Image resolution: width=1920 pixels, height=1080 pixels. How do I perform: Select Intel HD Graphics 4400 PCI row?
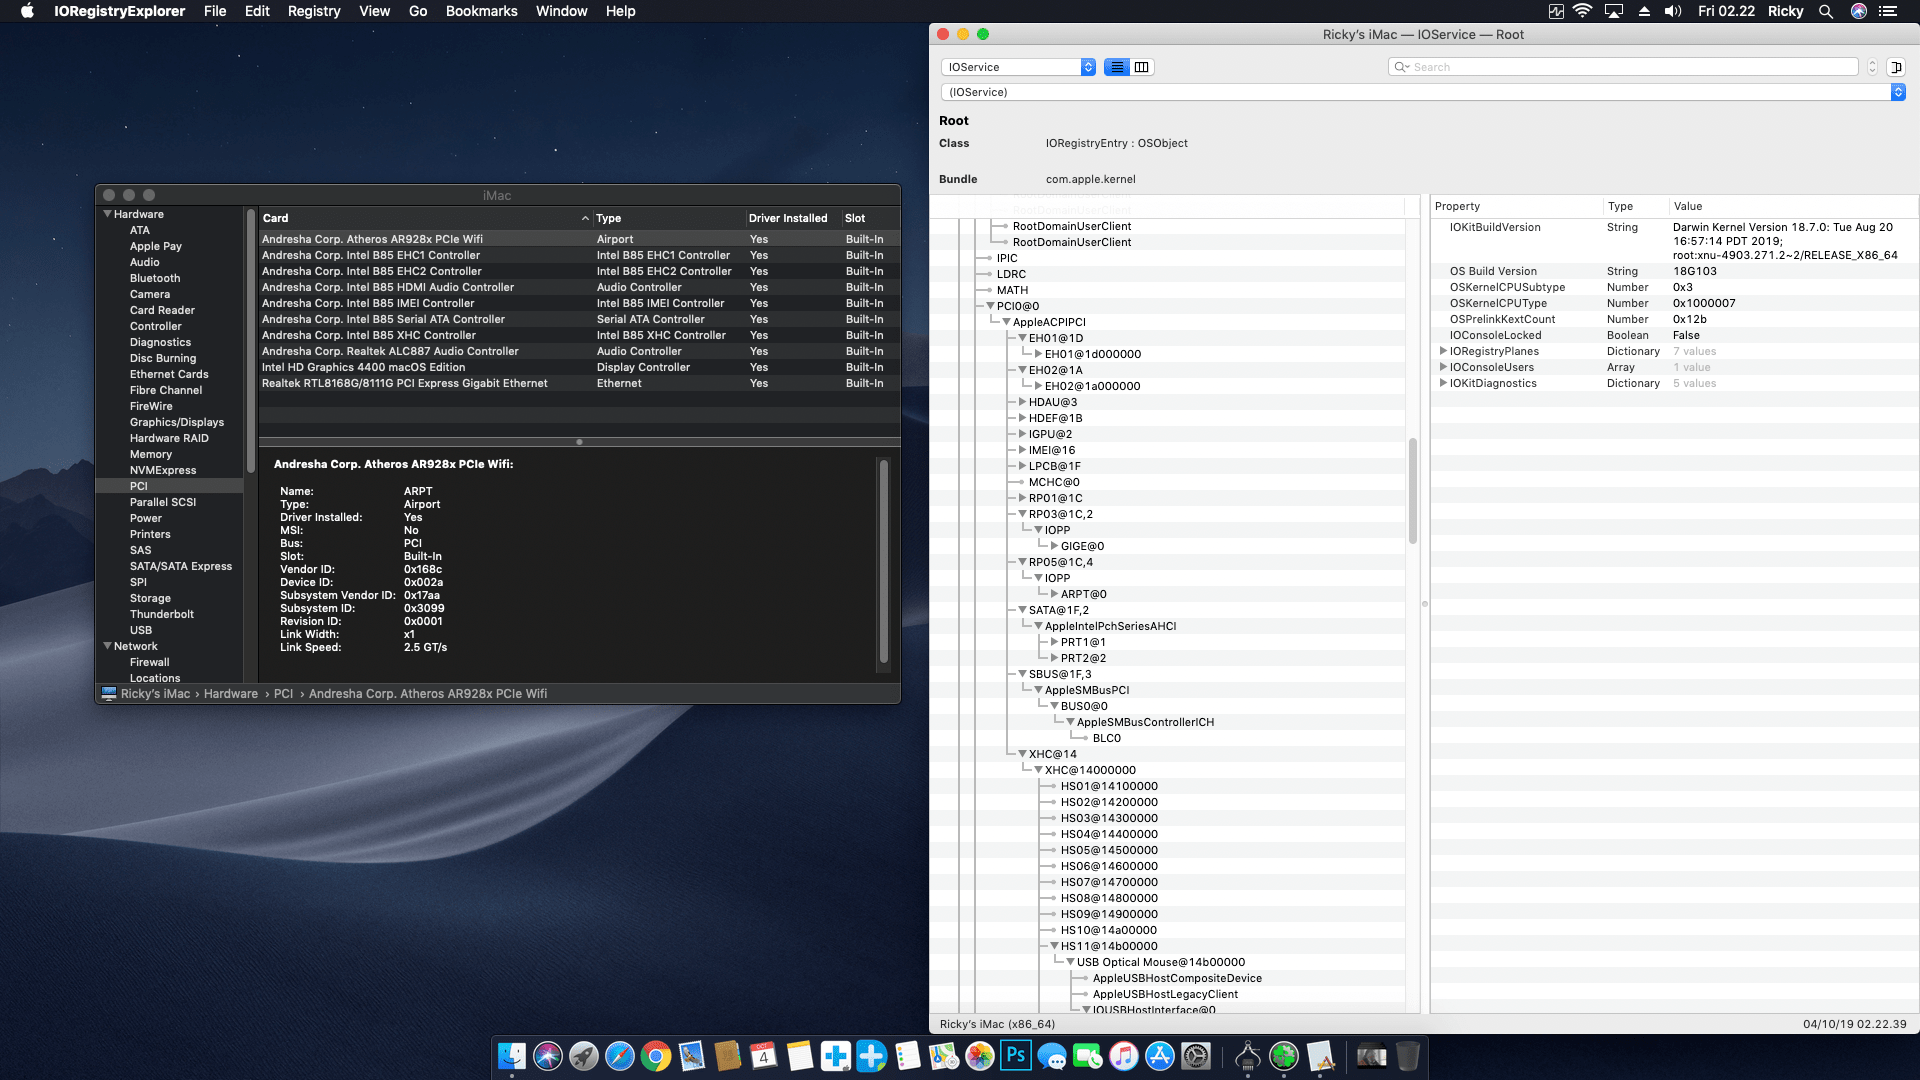click(x=579, y=367)
